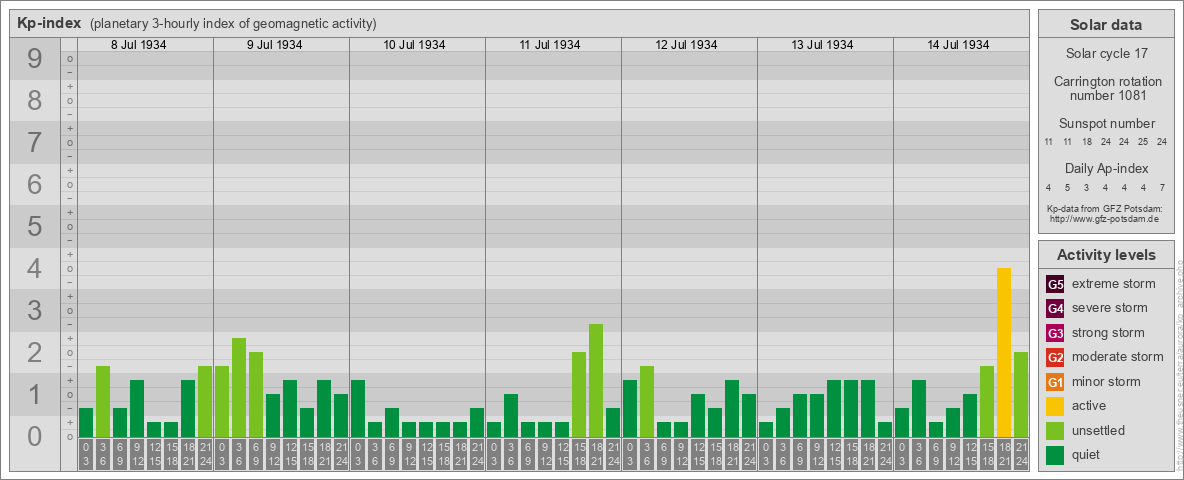Click the G5 extreme storm badge
Viewport: 1184px width, 480px height.
coord(1055,285)
